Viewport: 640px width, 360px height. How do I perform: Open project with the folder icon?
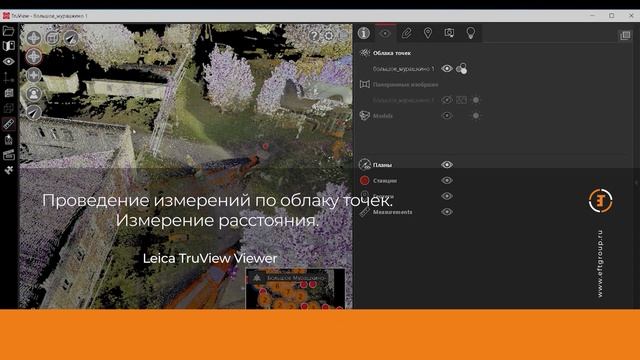tap(9, 31)
